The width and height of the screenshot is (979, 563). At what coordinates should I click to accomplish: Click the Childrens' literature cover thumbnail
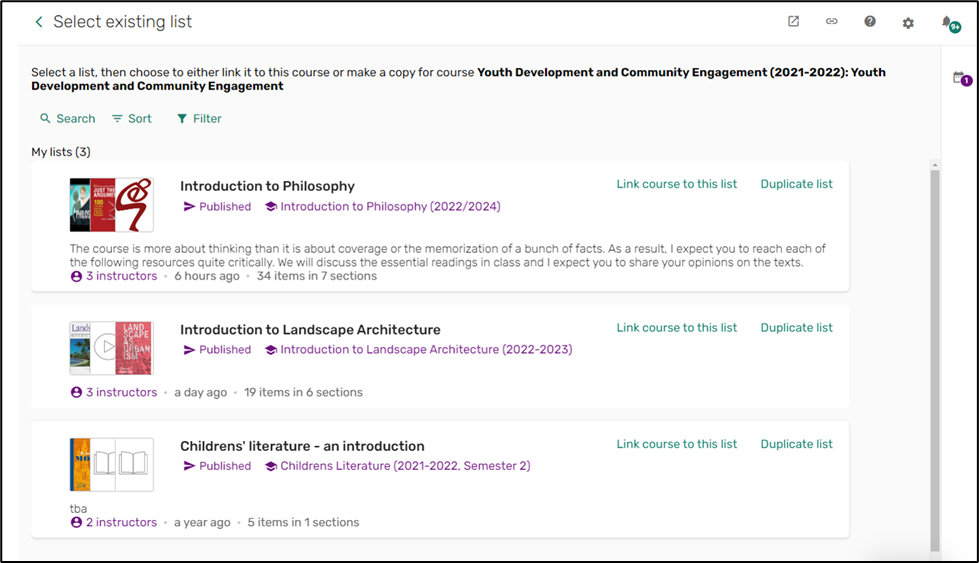click(112, 464)
